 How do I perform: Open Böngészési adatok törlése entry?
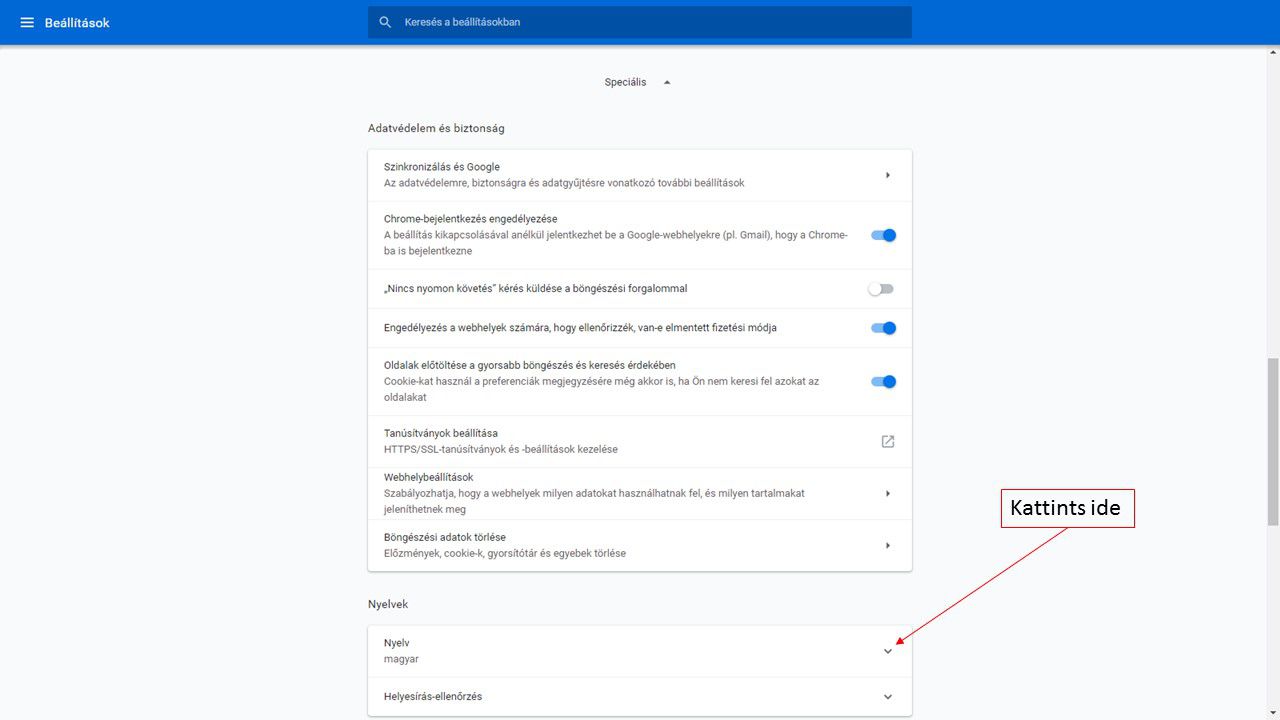(600, 545)
